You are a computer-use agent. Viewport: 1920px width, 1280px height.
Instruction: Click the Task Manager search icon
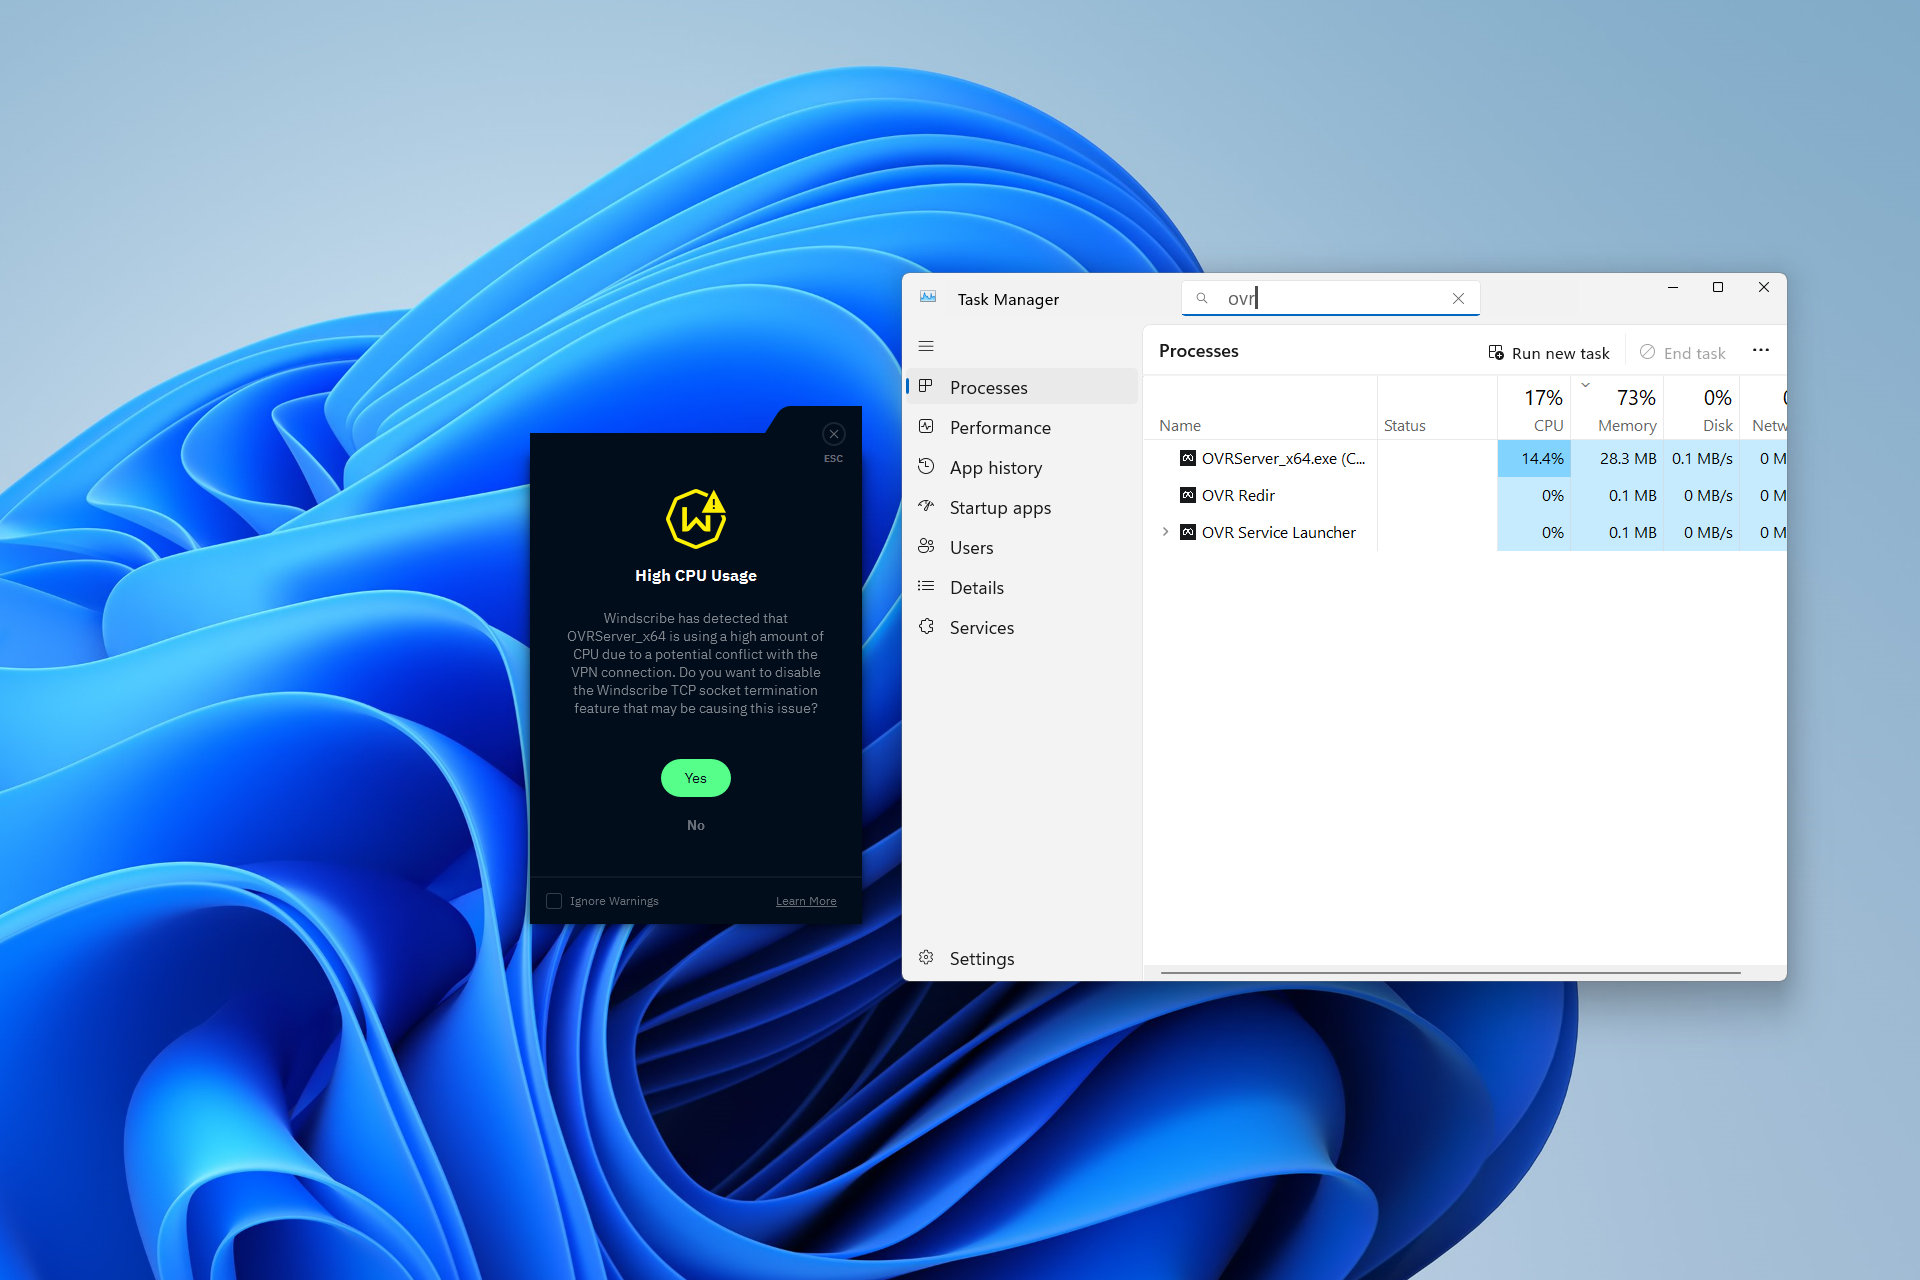1200,297
